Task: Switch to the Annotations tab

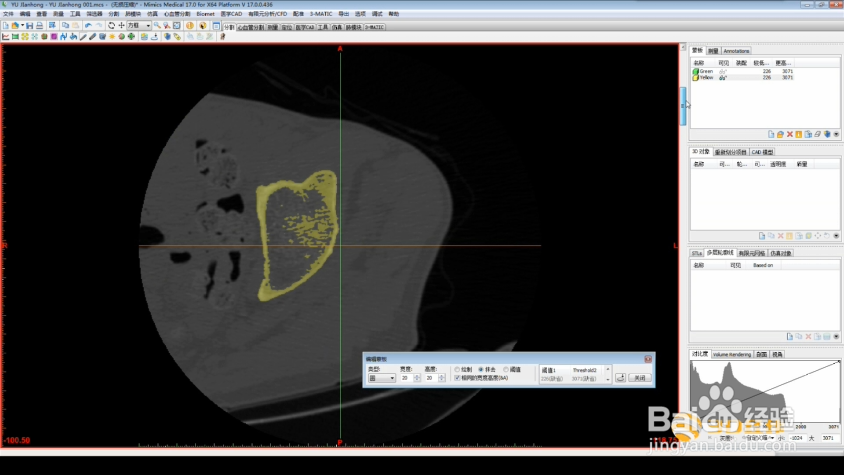Action: point(736,51)
